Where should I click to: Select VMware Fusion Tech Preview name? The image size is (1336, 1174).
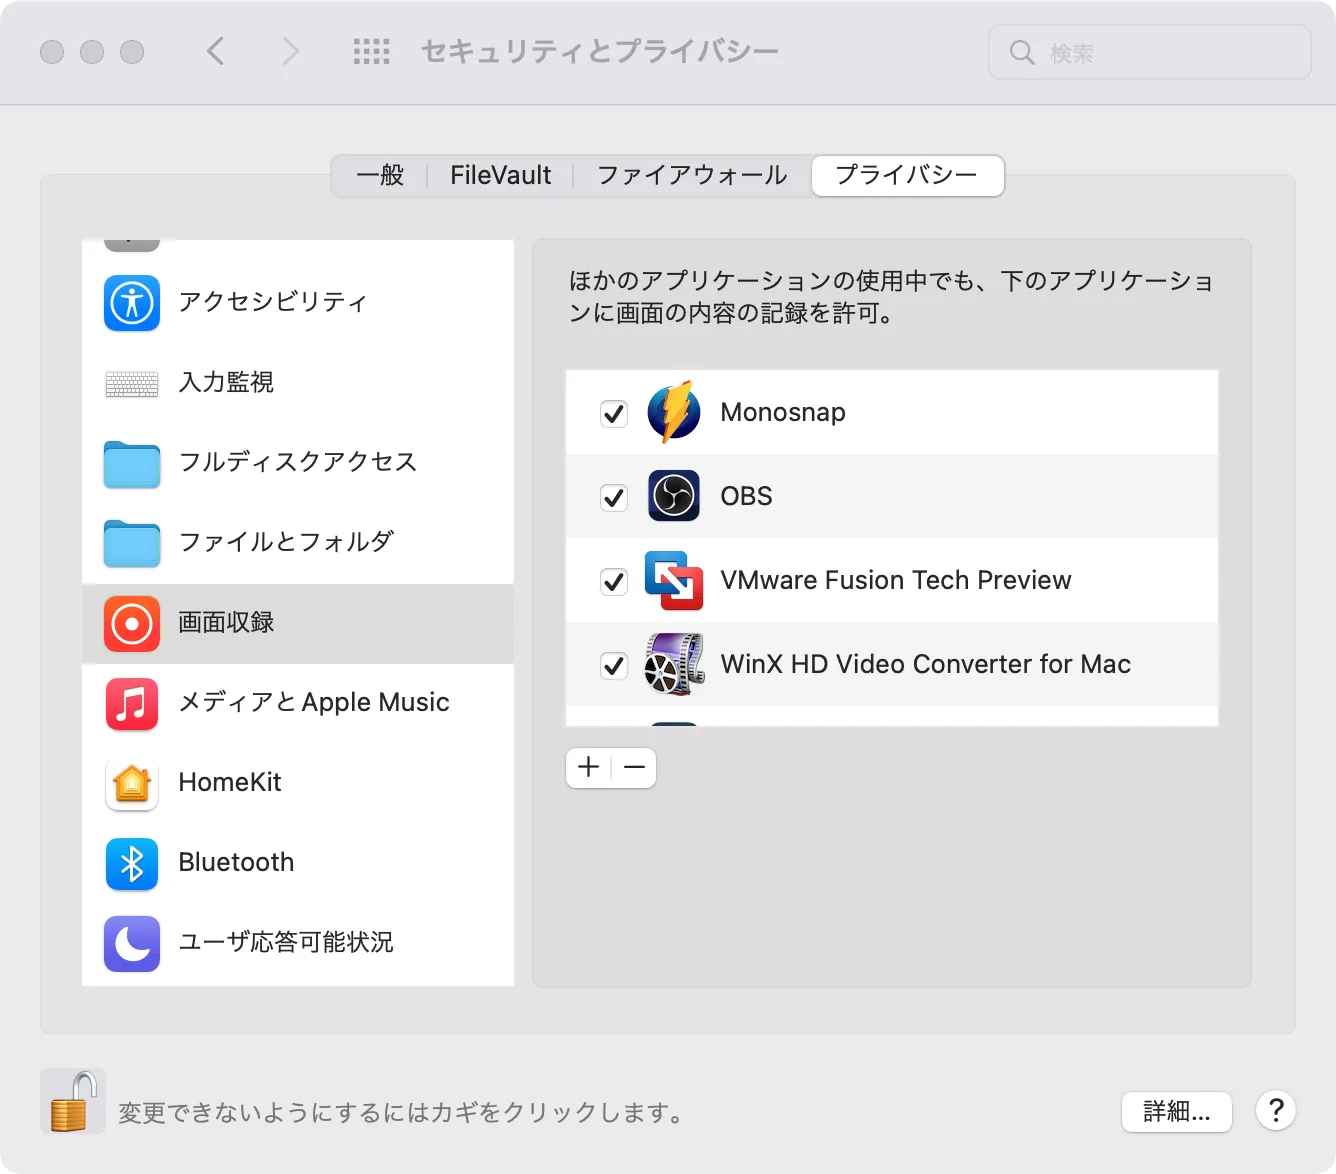click(x=896, y=580)
